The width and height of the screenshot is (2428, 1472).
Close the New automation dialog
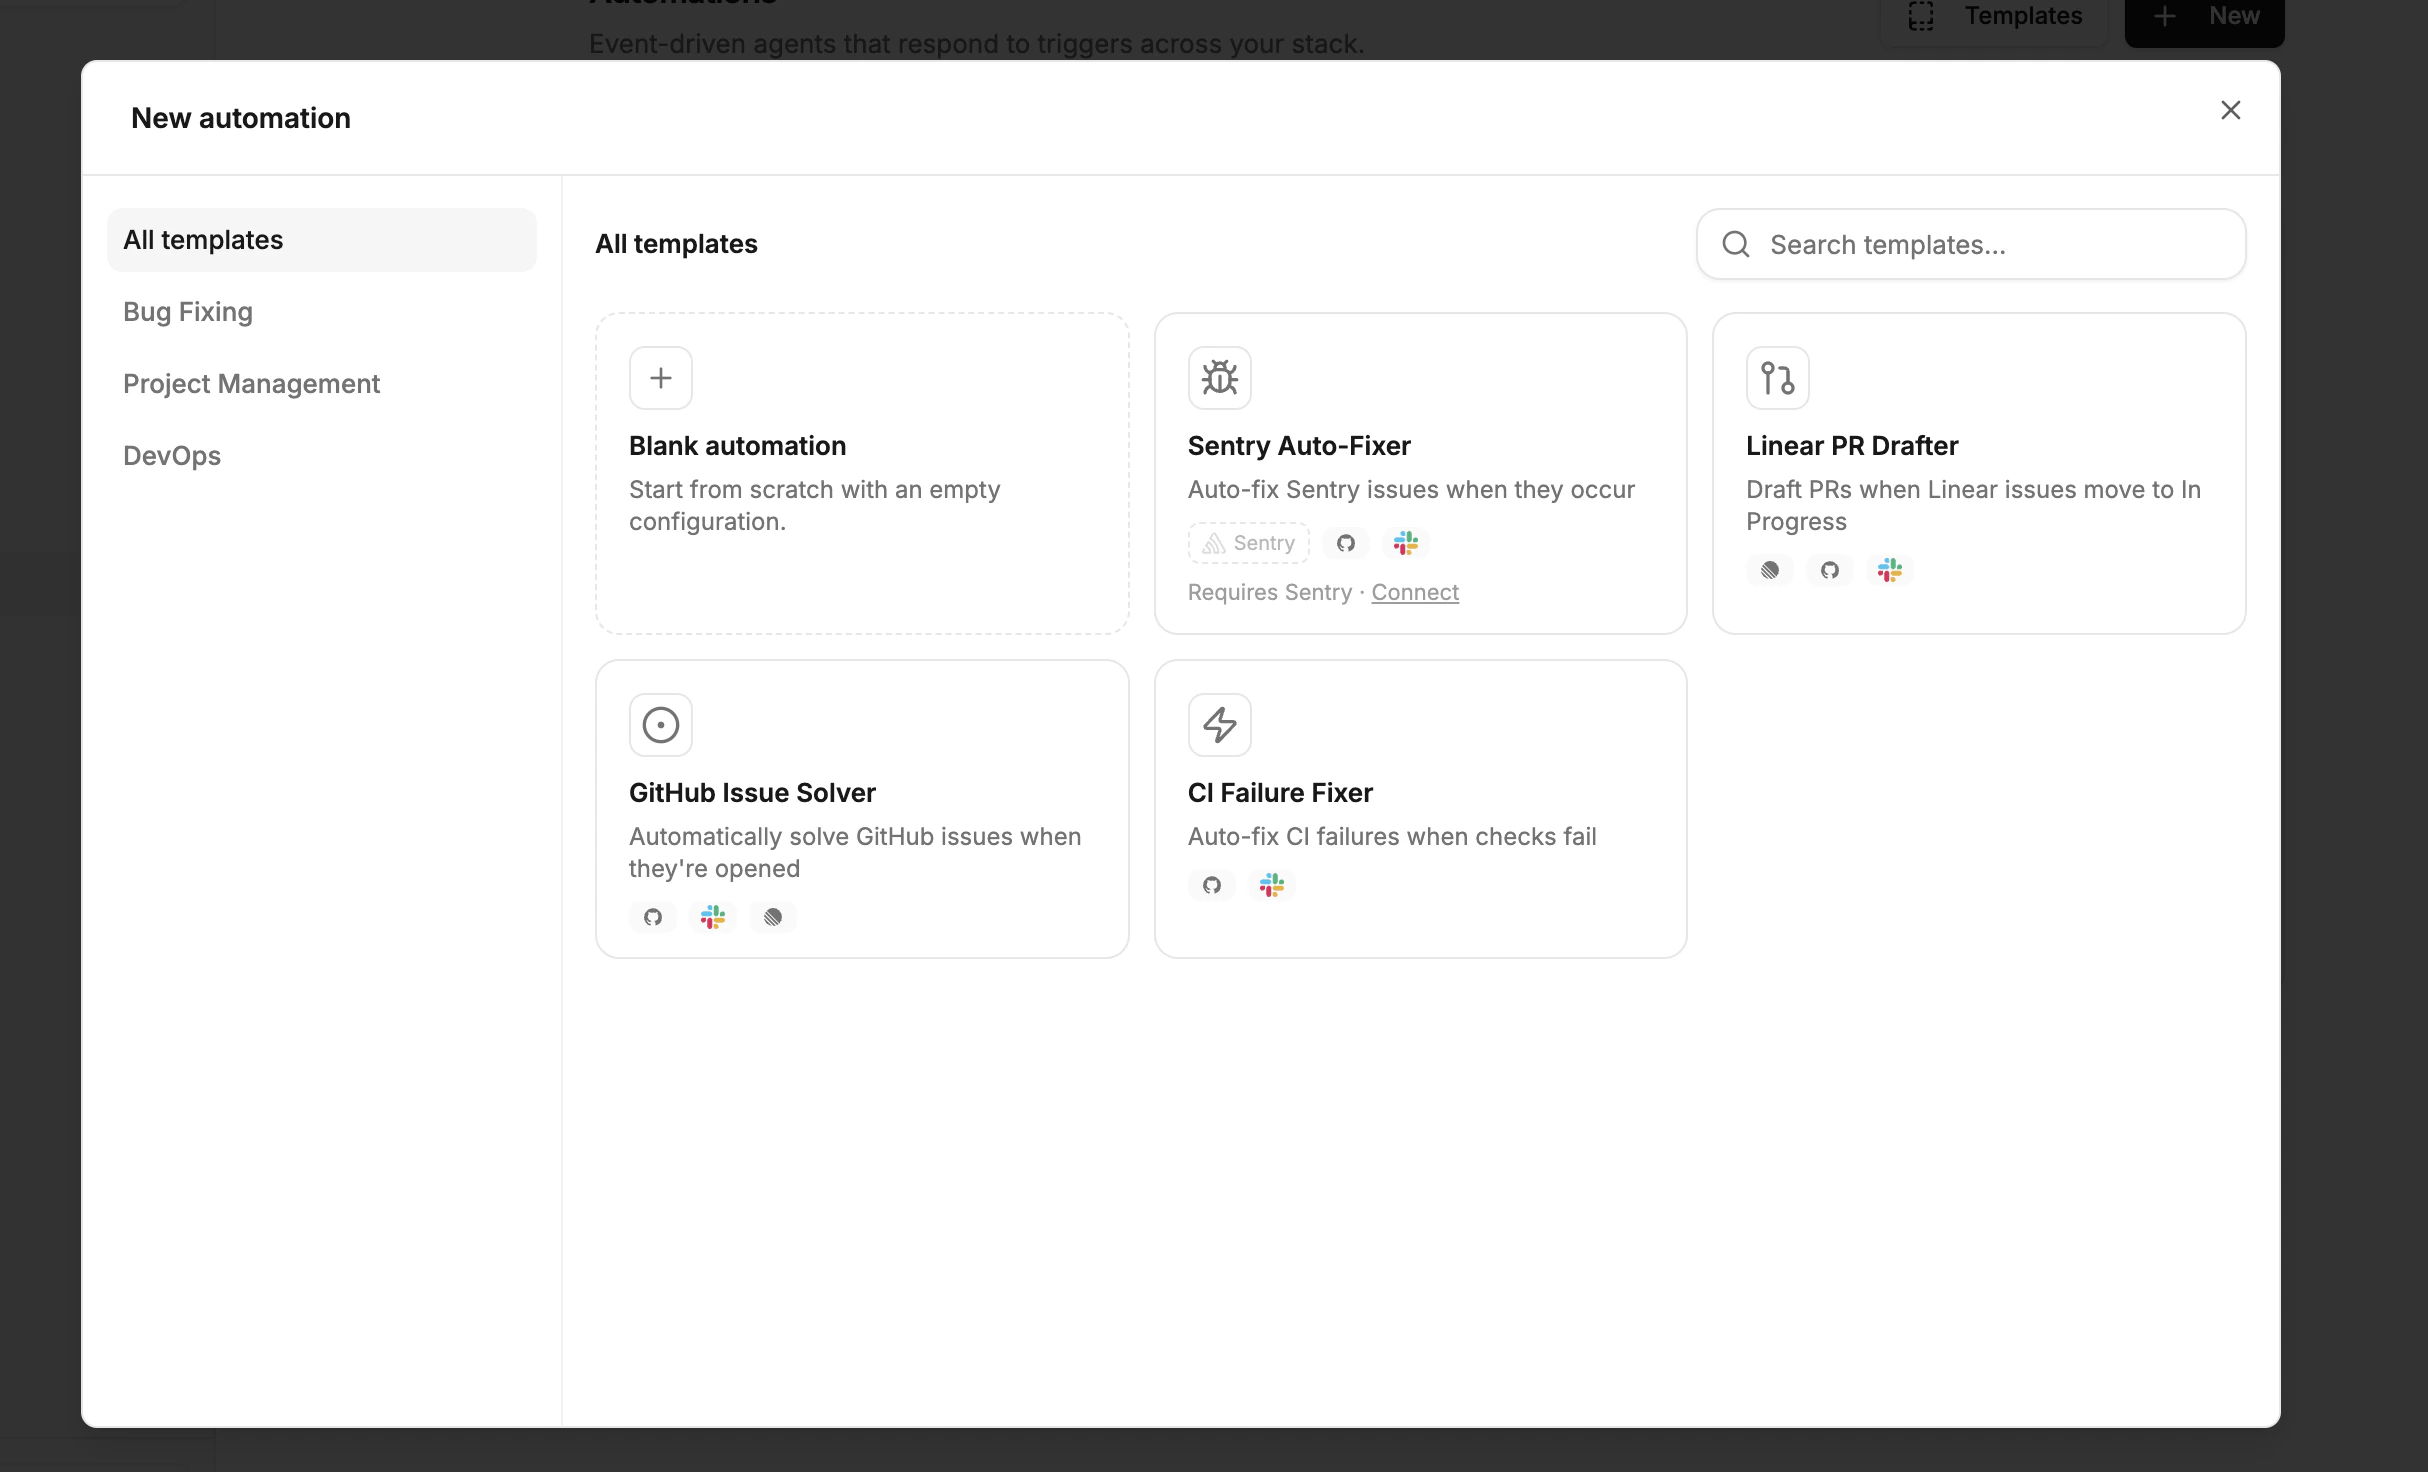[x=2231, y=110]
